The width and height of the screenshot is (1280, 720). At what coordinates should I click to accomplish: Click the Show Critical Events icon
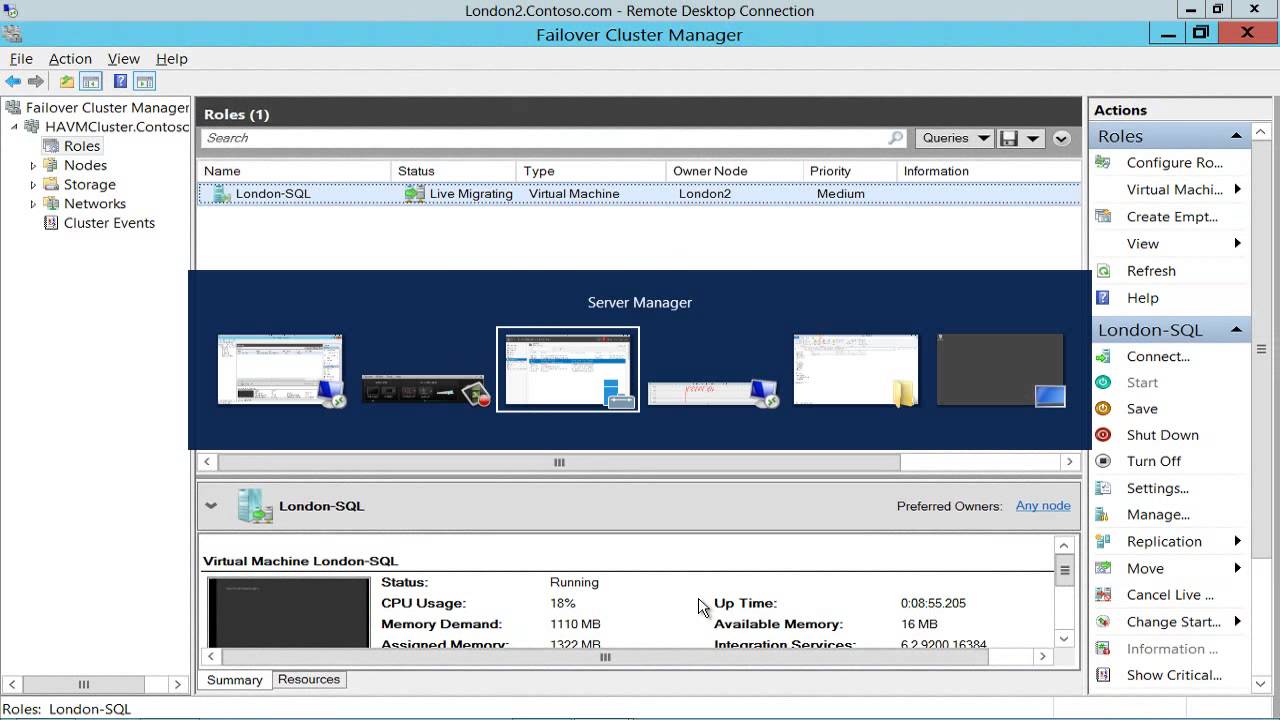[1103, 675]
